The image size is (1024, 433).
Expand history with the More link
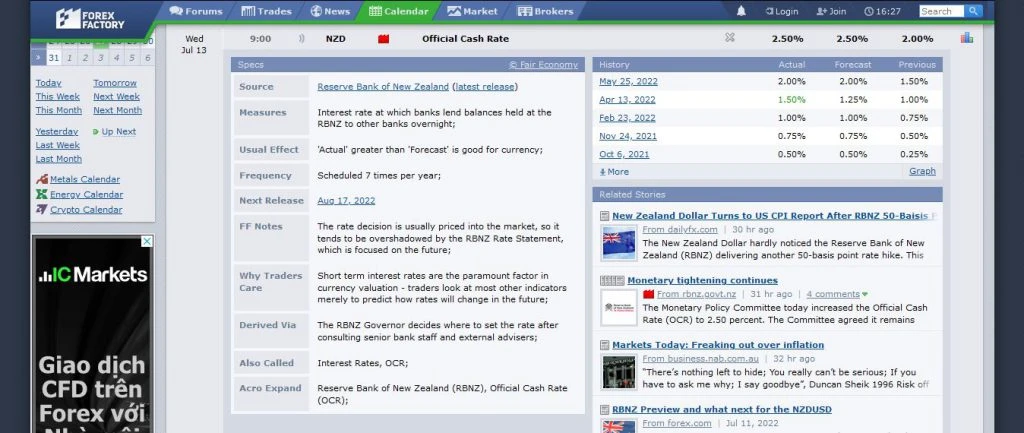click(x=614, y=172)
